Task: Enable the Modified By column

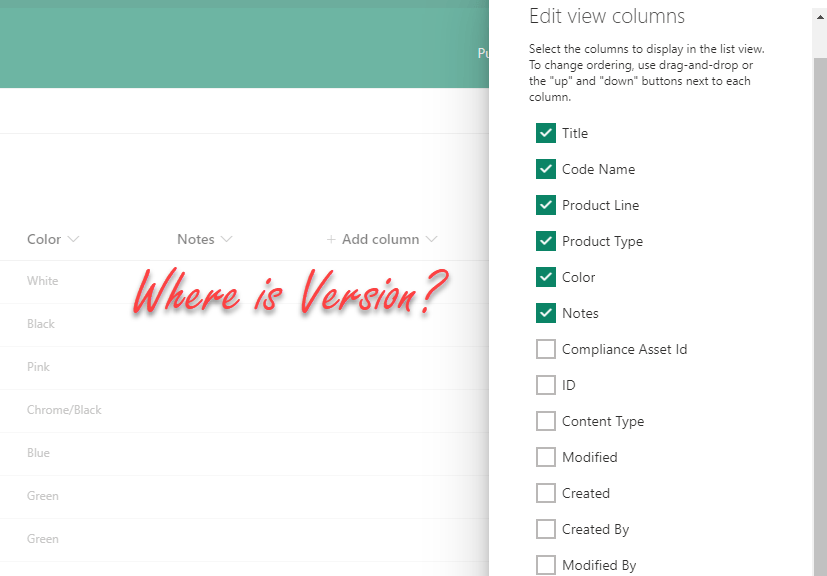Action: [x=546, y=564]
